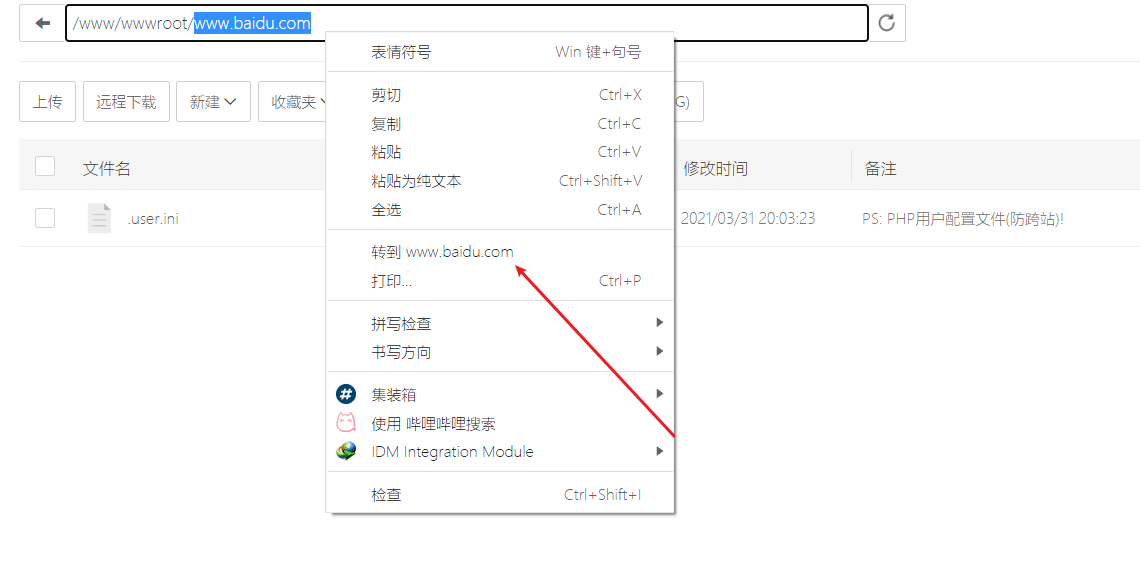Expand the 集装箱 submenu arrow
This screenshot has width=1140, height=575.
[659, 393]
